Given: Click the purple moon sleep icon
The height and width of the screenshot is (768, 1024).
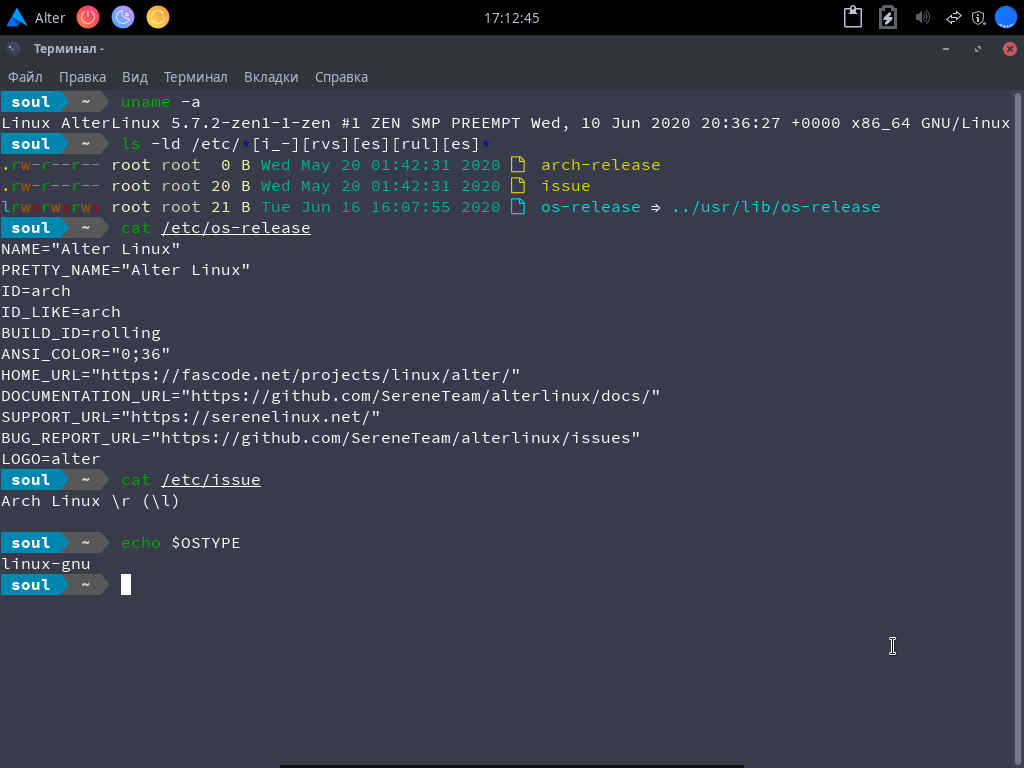Looking at the screenshot, I should click(123, 17).
